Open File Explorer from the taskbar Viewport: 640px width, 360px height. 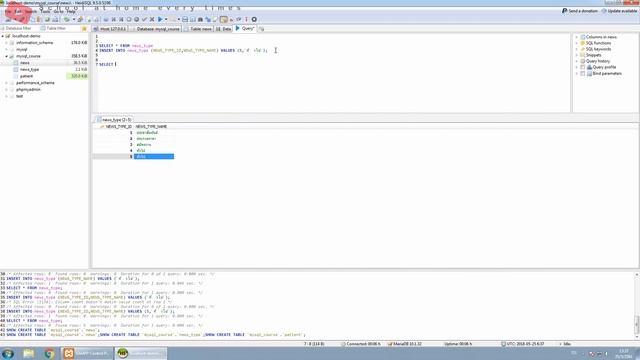tap(29, 353)
